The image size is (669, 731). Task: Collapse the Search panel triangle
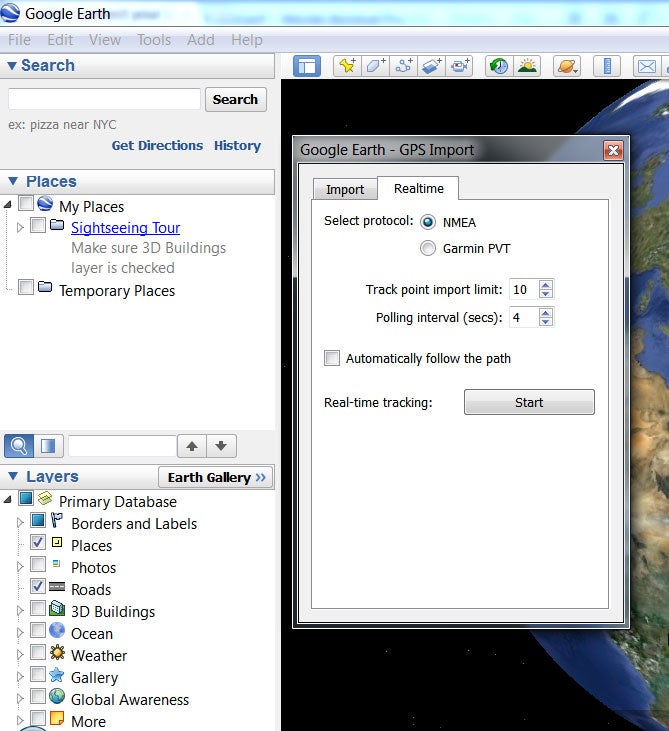click(x=12, y=65)
